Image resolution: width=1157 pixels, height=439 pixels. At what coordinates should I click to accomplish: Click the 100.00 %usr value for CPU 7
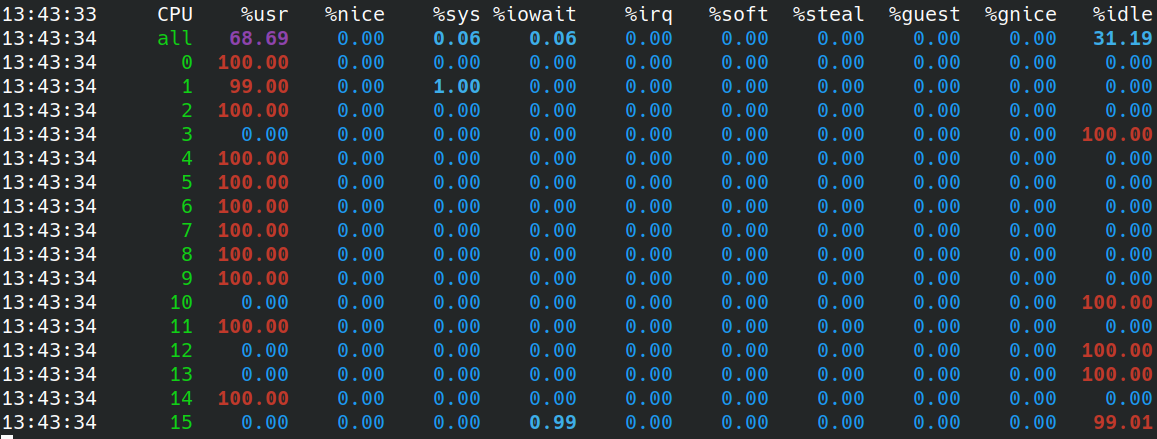coord(253,230)
